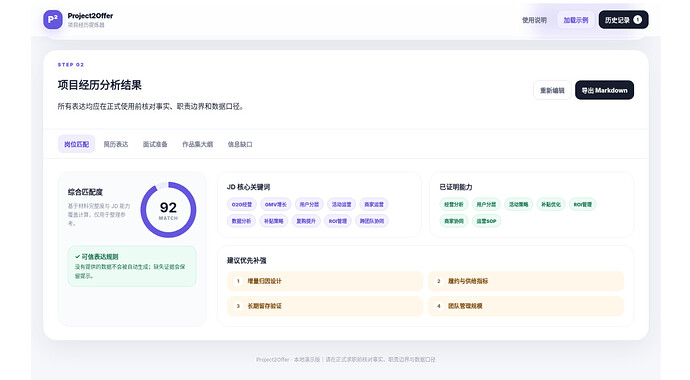Click the 复购提升 keyword tag
This screenshot has width=690, height=380.
tap(306, 221)
